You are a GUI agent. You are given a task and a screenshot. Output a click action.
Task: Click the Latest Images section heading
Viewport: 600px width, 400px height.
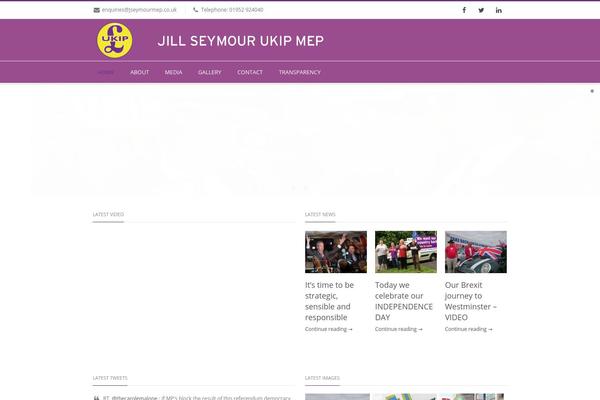[x=322, y=378]
